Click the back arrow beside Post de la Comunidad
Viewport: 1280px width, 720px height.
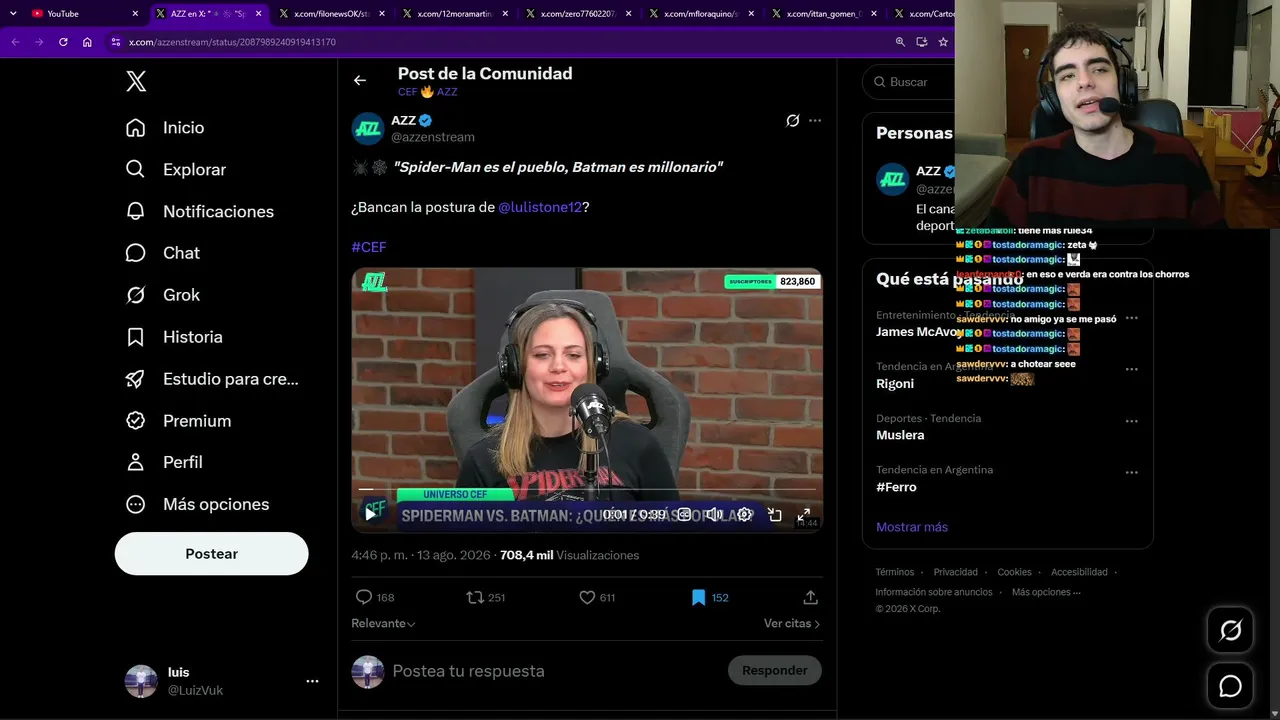[360, 81]
